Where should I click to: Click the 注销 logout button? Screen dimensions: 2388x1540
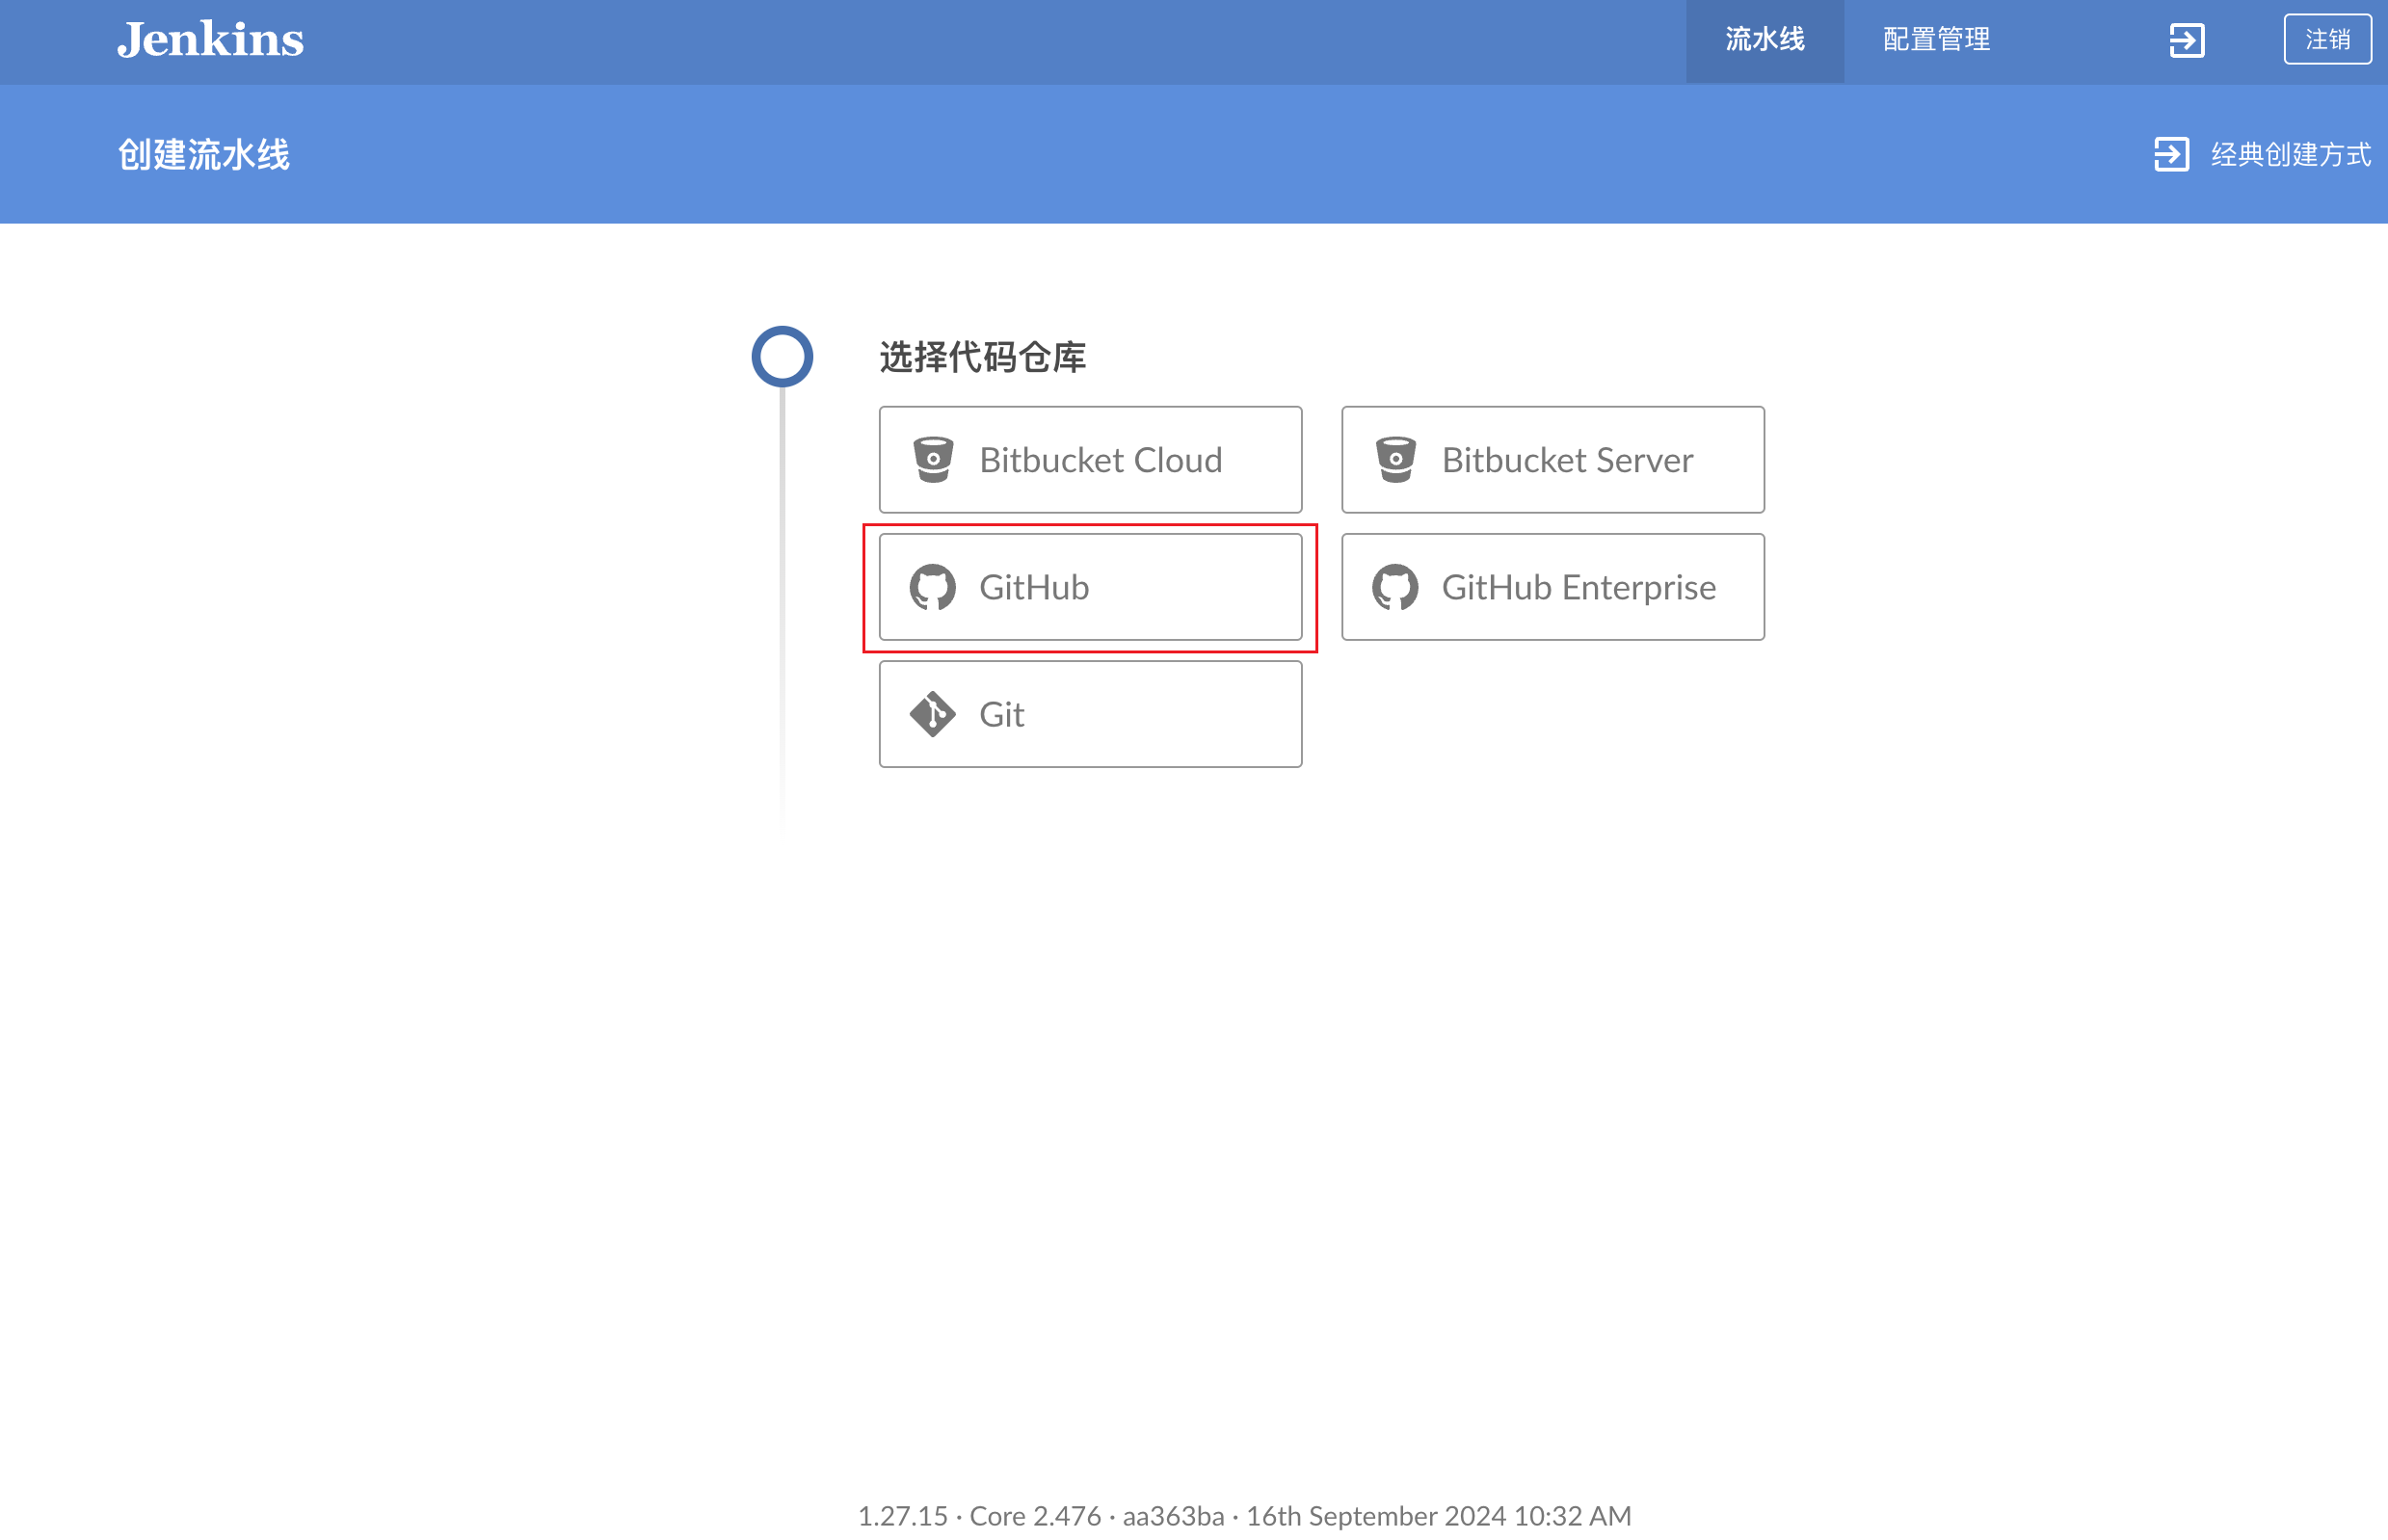2327,40
